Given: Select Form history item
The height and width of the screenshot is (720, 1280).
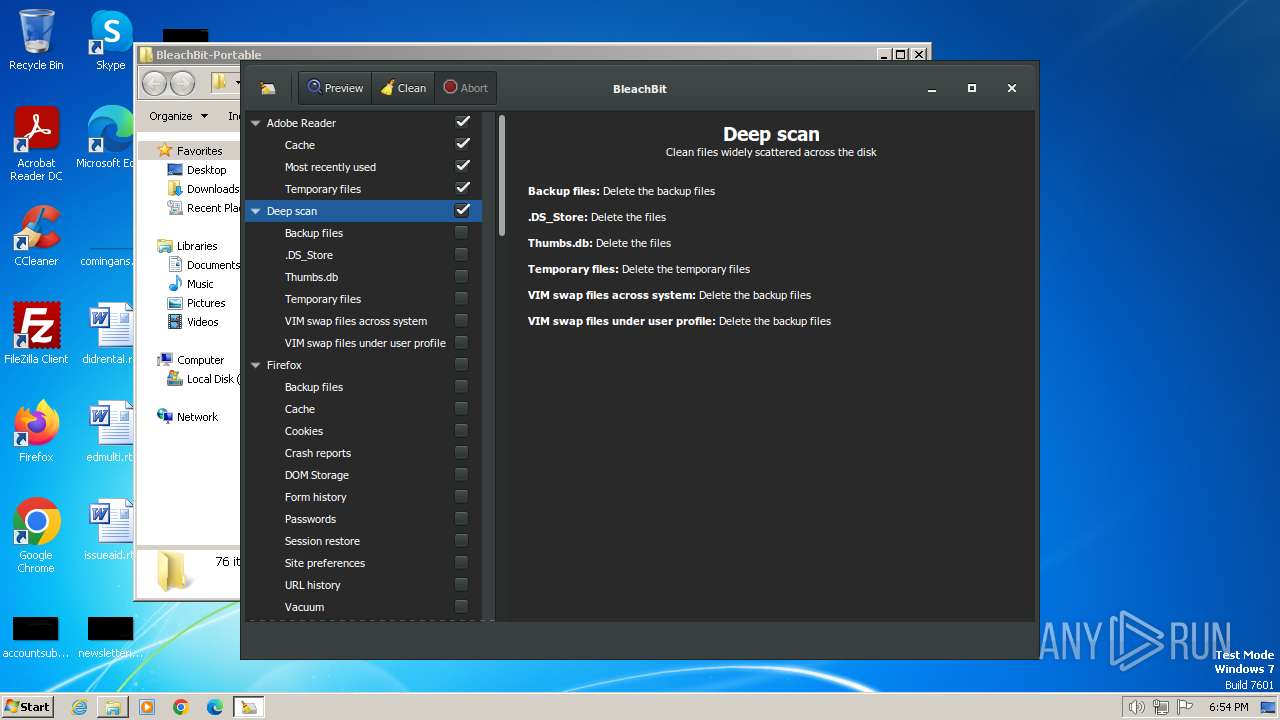Looking at the screenshot, I should click(x=316, y=497).
